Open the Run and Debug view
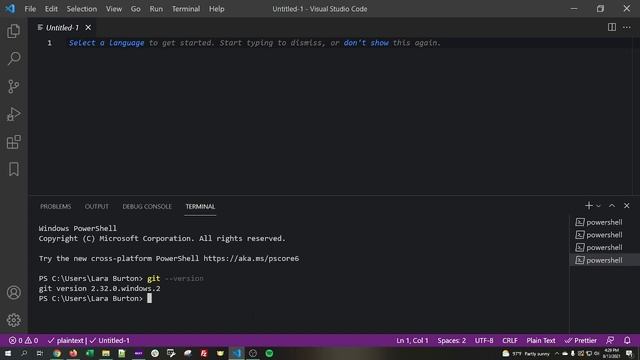This screenshot has height=360, width=640. pos(13,114)
